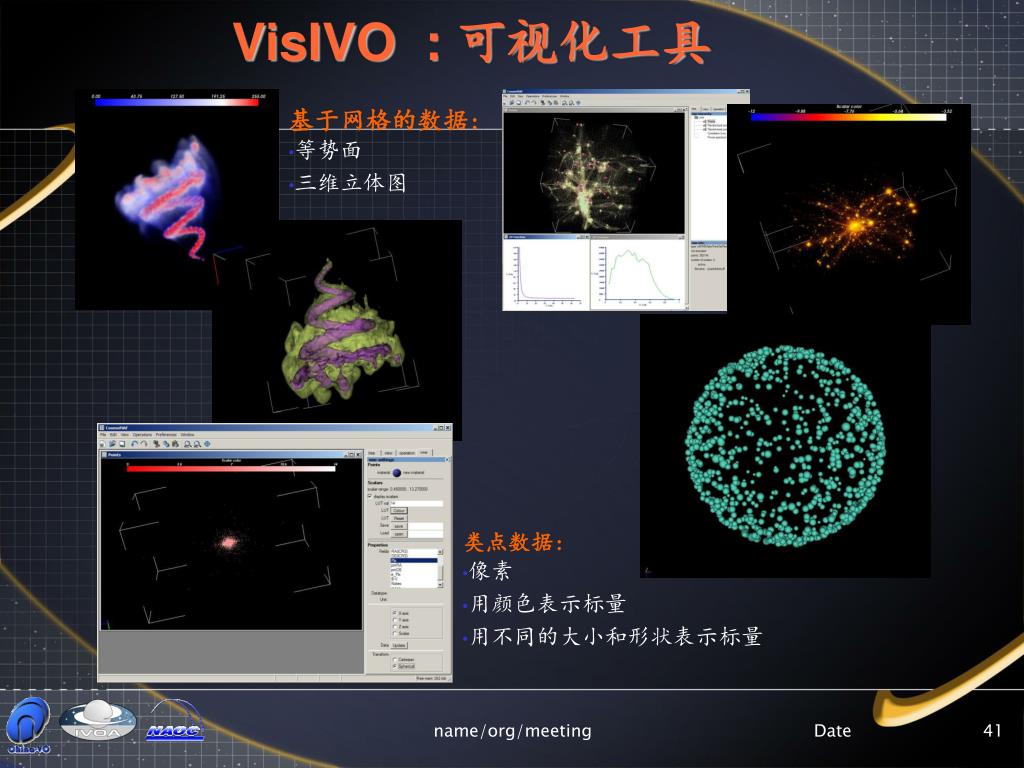Screen dimensions: 1024x768
Task: Click the Fields list scroll-down arrow
Action: click(x=440, y=584)
